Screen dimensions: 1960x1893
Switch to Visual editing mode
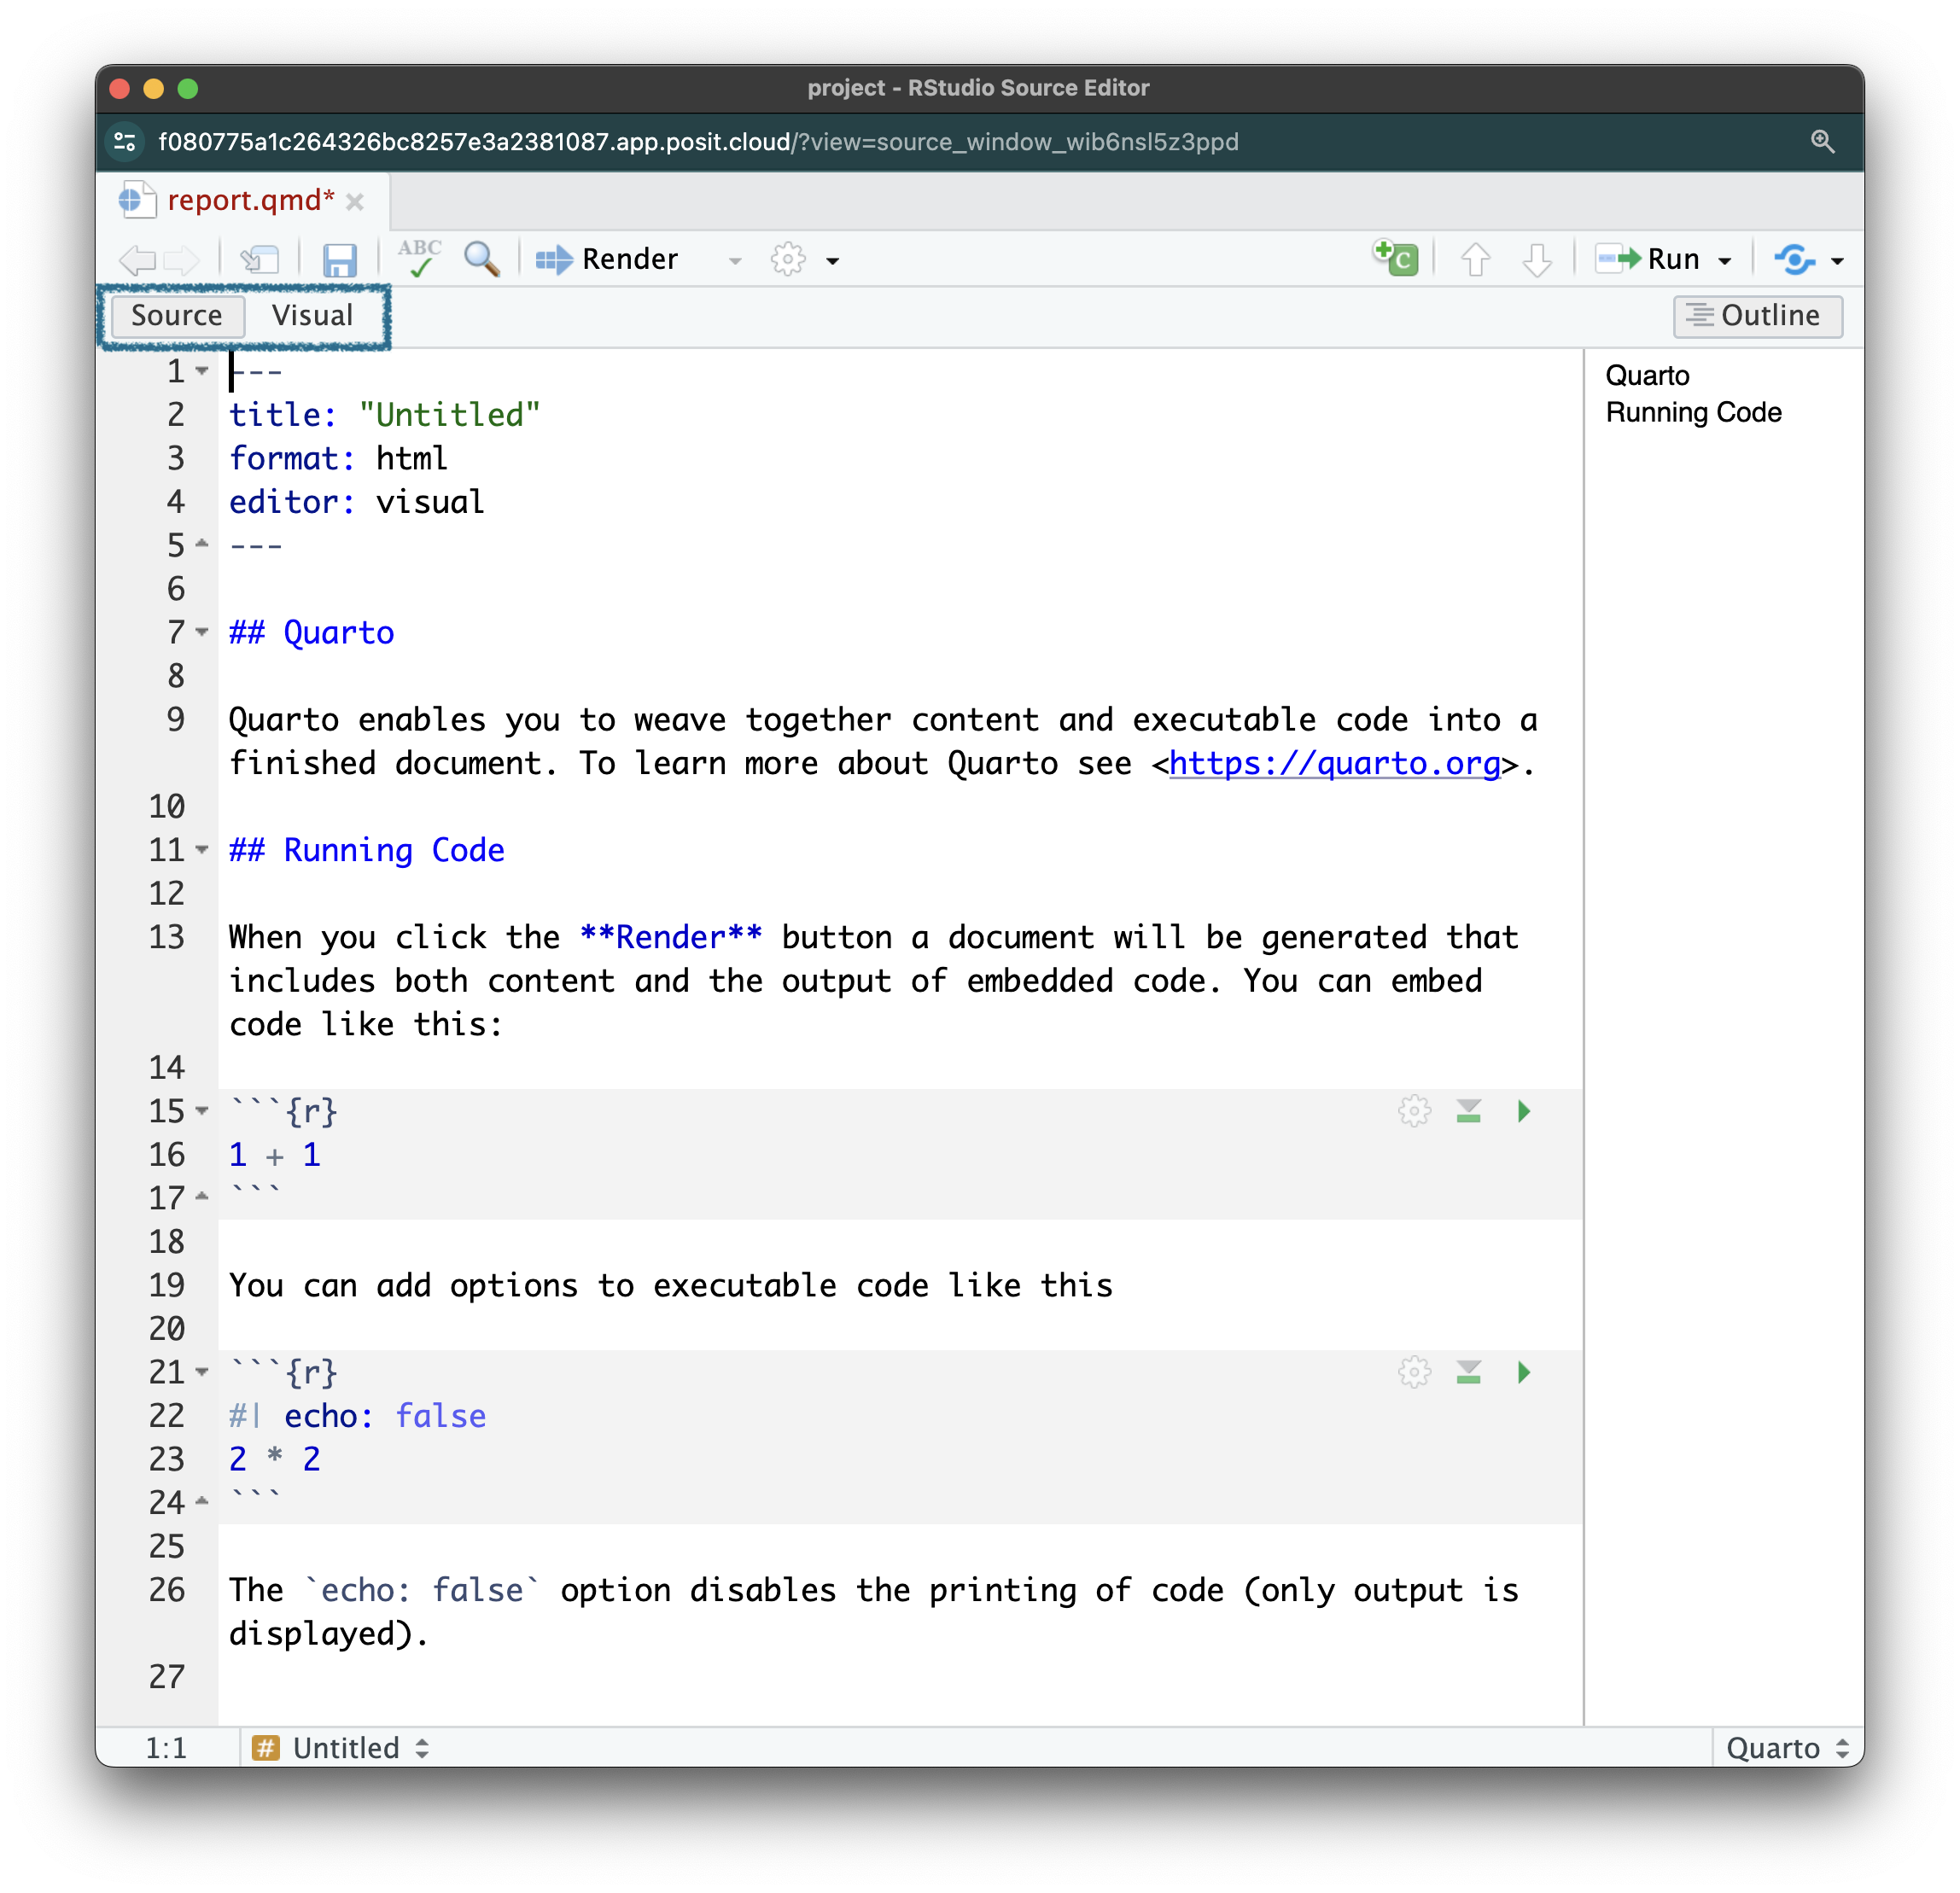click(312, 316)
